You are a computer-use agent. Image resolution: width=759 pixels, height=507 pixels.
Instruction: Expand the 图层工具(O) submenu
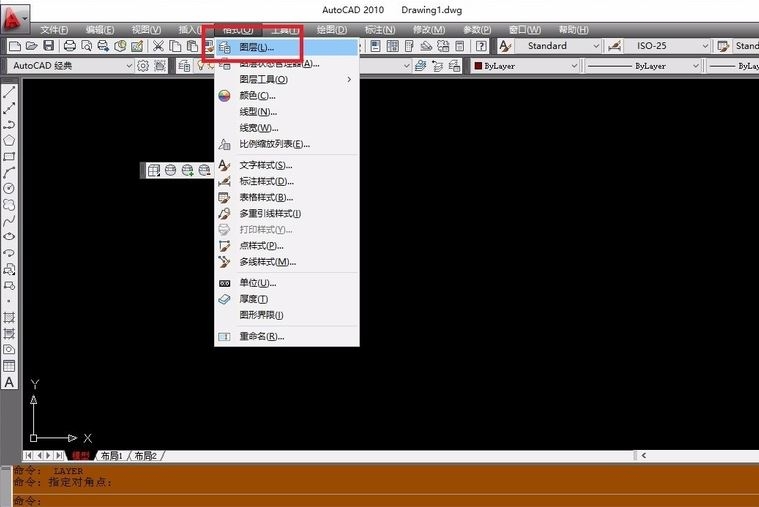(287, 79)
